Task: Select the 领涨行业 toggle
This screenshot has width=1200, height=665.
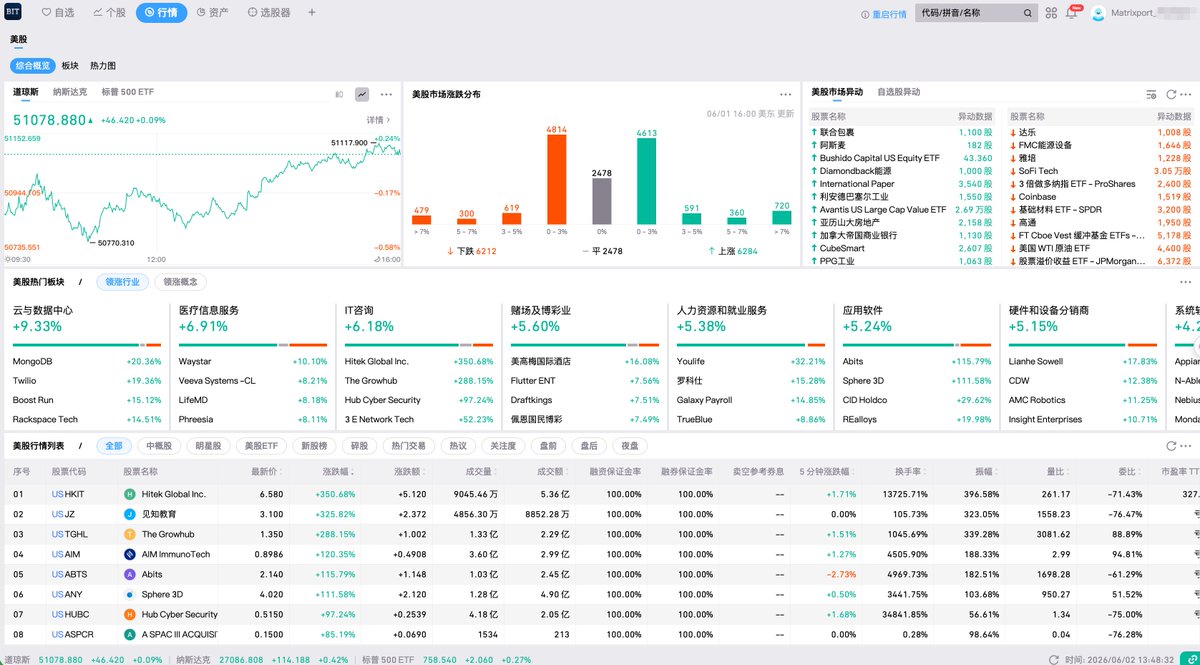Action: point(123,282)
